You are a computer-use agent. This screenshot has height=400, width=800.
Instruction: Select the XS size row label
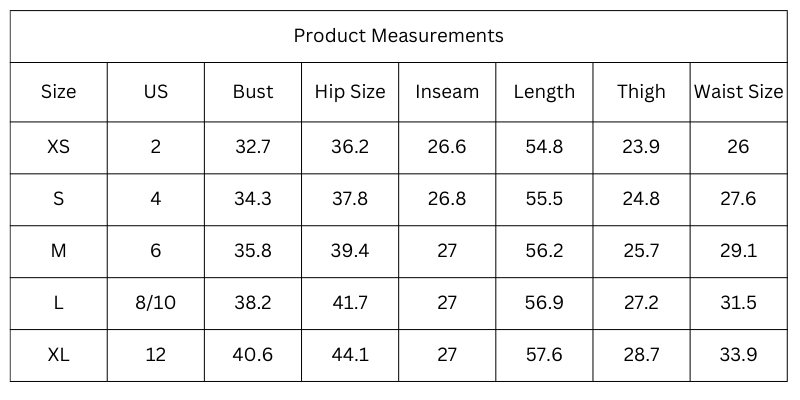(x=58, y=147)
